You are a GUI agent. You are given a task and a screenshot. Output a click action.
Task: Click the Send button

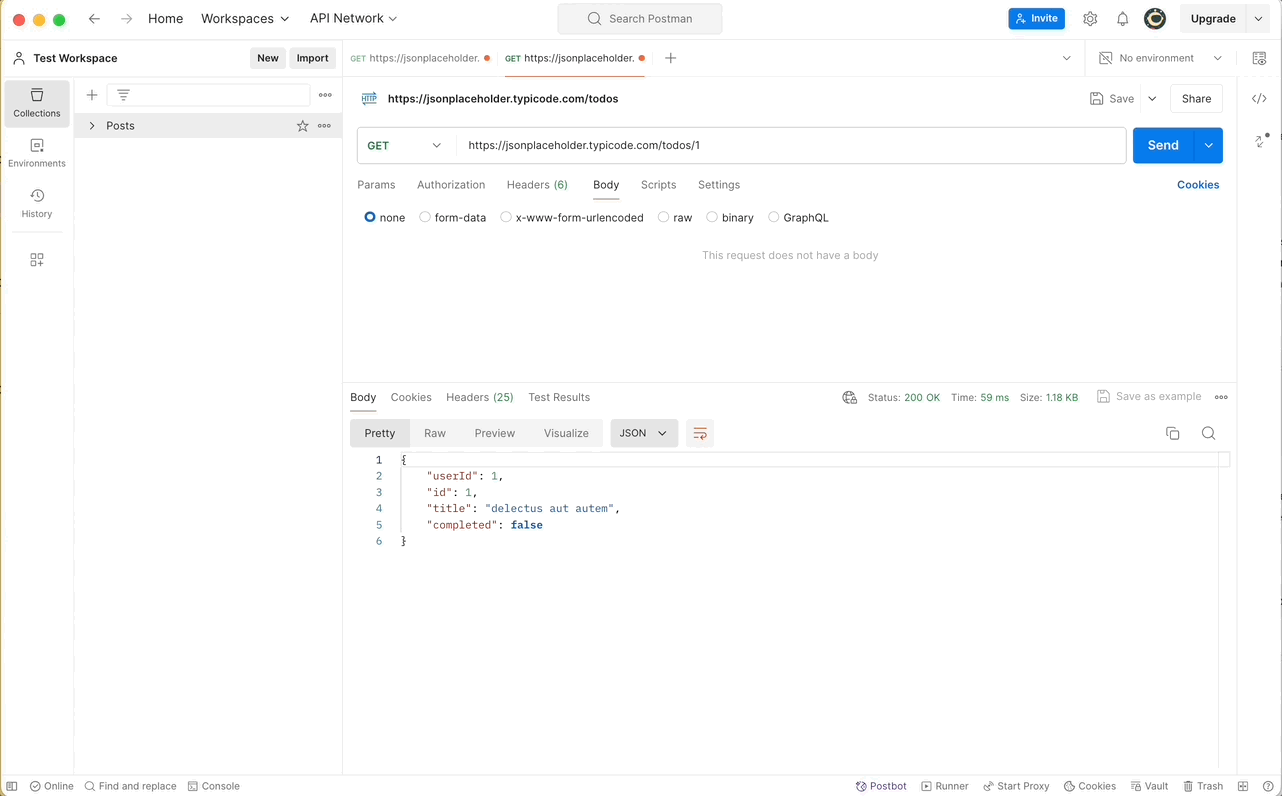pos(1163,145)
